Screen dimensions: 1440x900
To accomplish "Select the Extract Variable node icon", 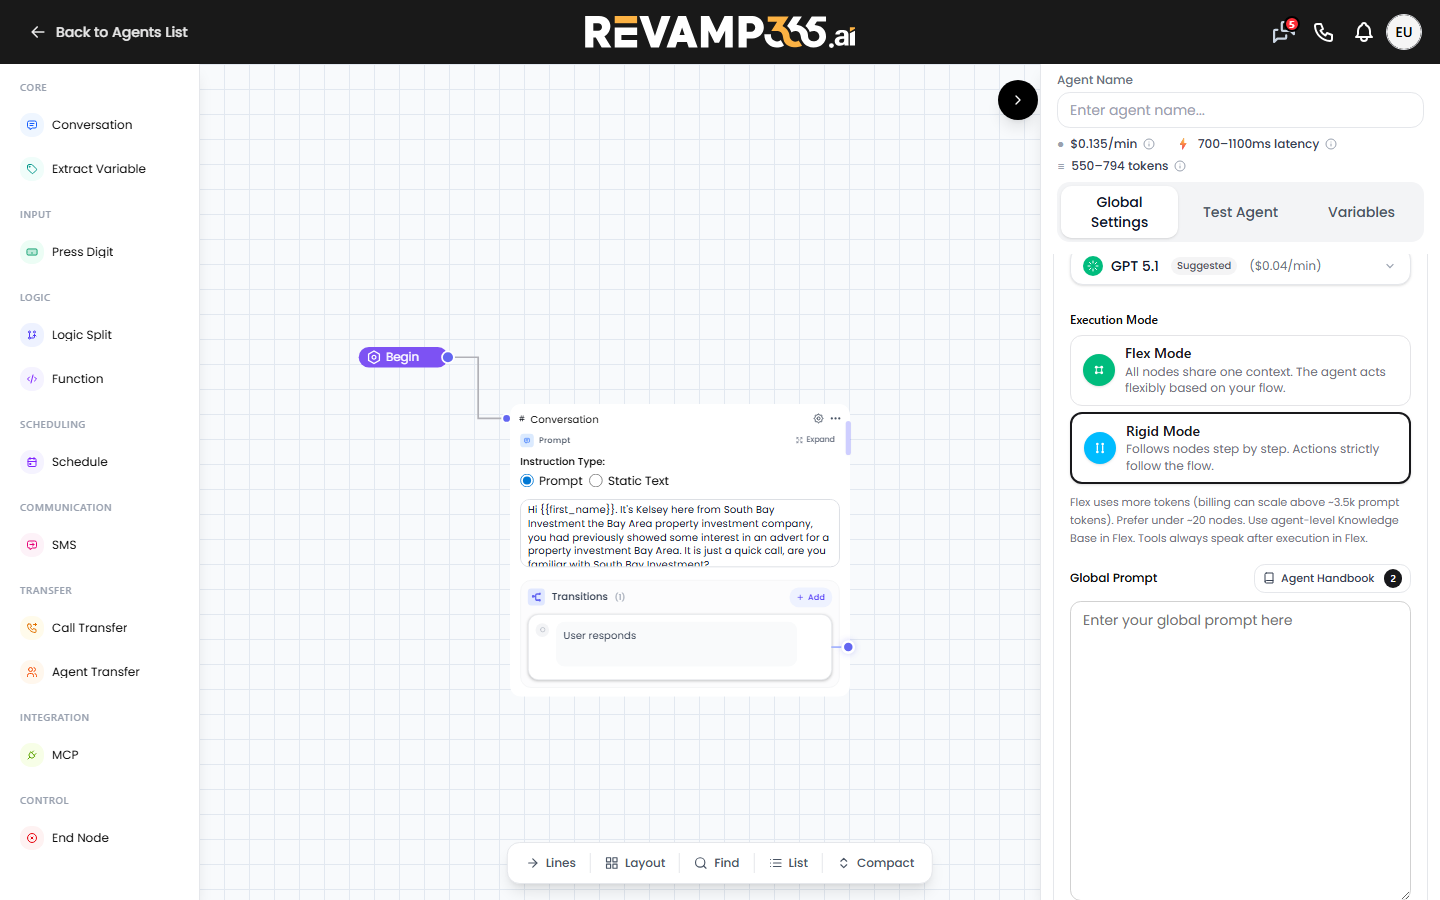I will click(32, 169).
